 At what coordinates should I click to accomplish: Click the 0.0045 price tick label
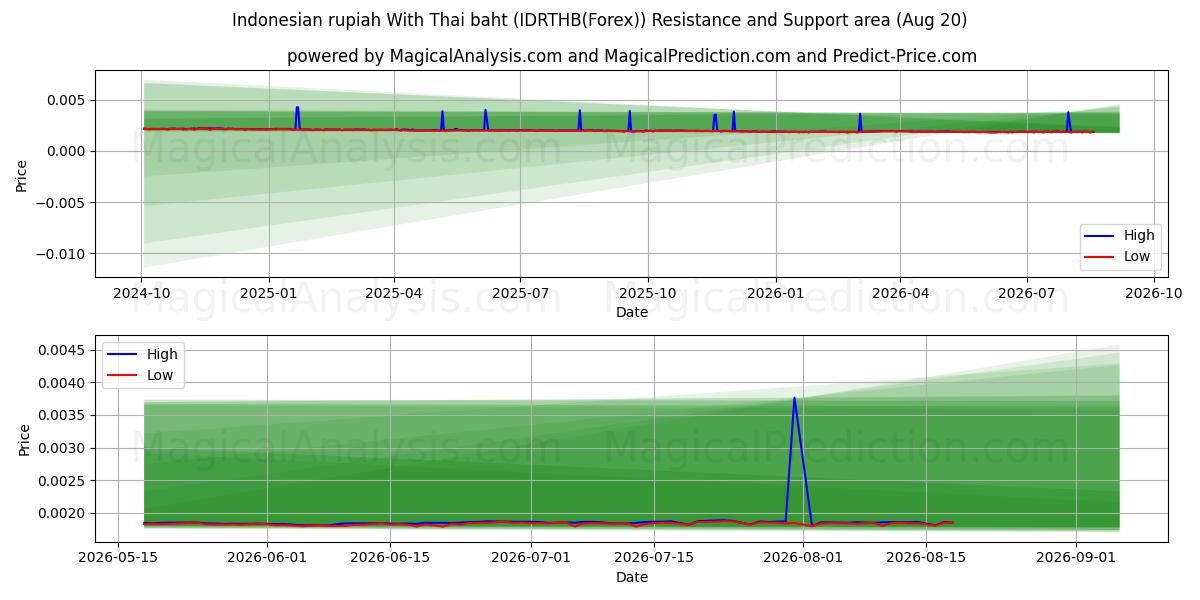click(64, 350)
